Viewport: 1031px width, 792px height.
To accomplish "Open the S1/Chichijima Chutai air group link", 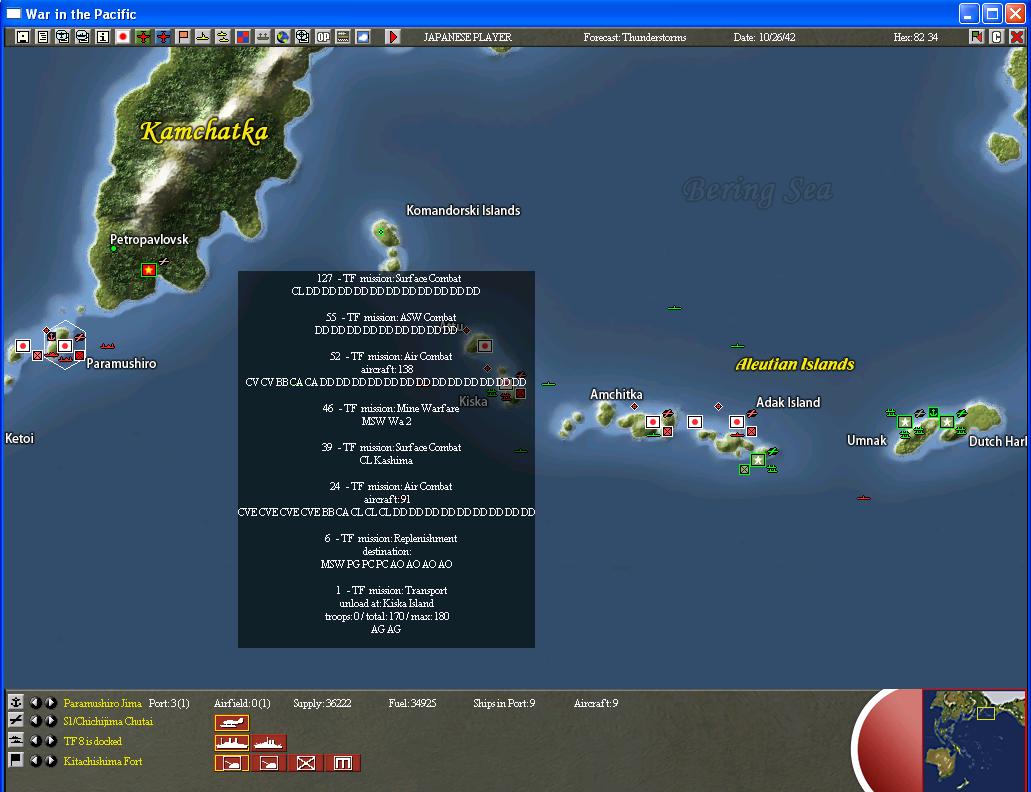I will click(108, 722).
